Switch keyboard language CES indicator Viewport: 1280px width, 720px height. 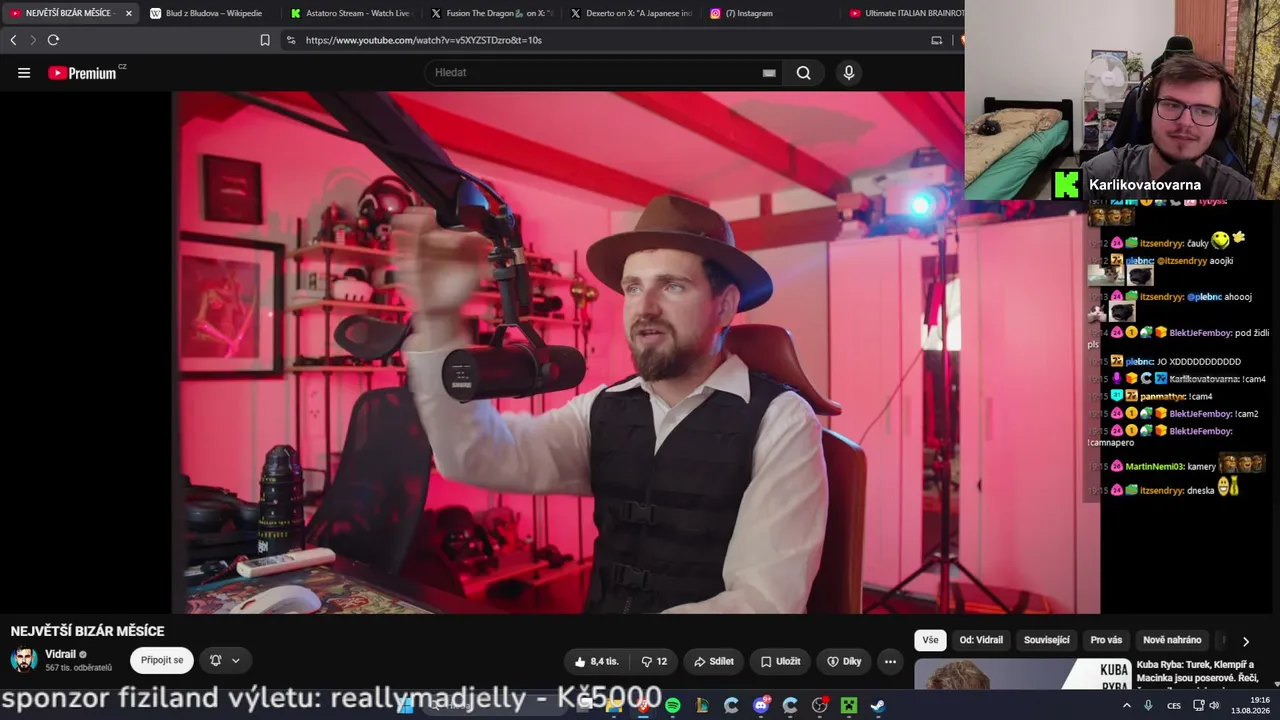[1174, 705]
